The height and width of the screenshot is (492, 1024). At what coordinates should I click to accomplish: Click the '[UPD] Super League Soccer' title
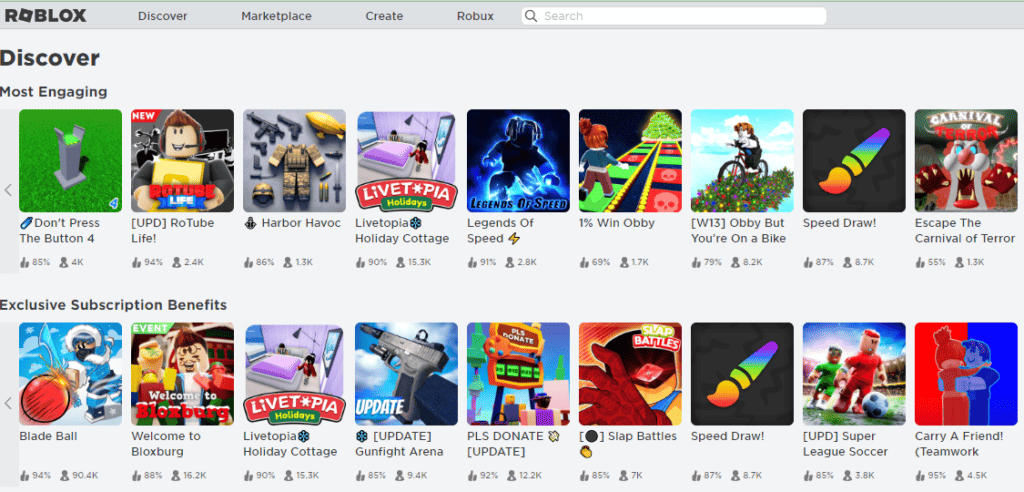click(x=846, y=444)
